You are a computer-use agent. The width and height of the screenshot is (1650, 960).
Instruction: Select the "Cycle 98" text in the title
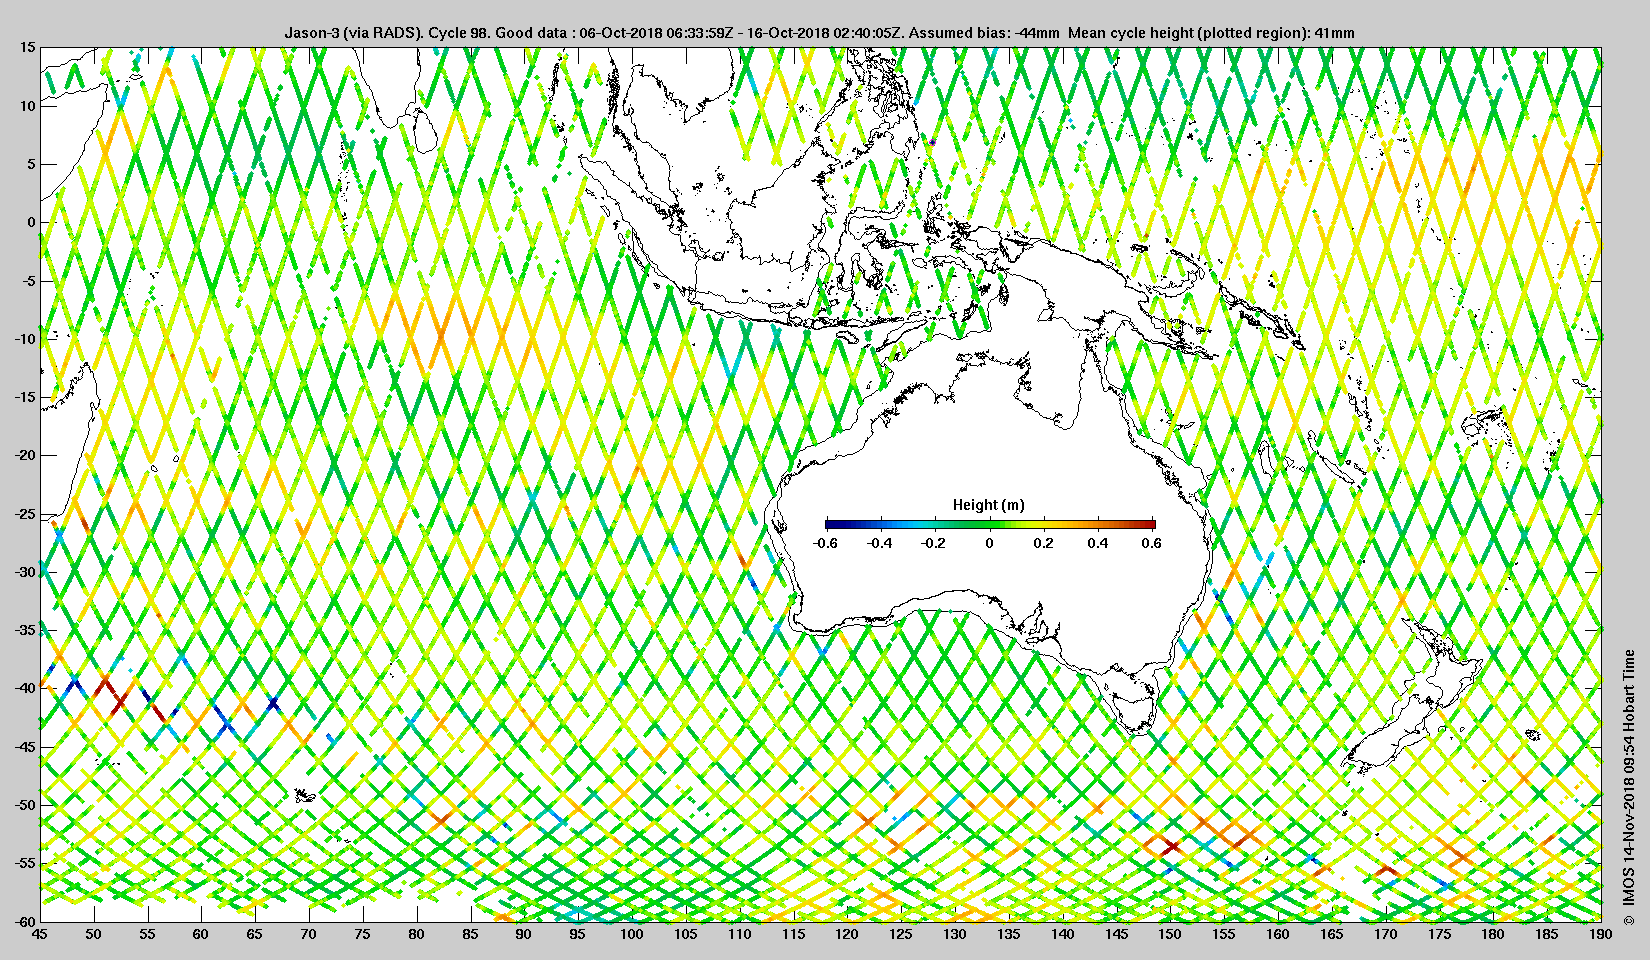459,33
